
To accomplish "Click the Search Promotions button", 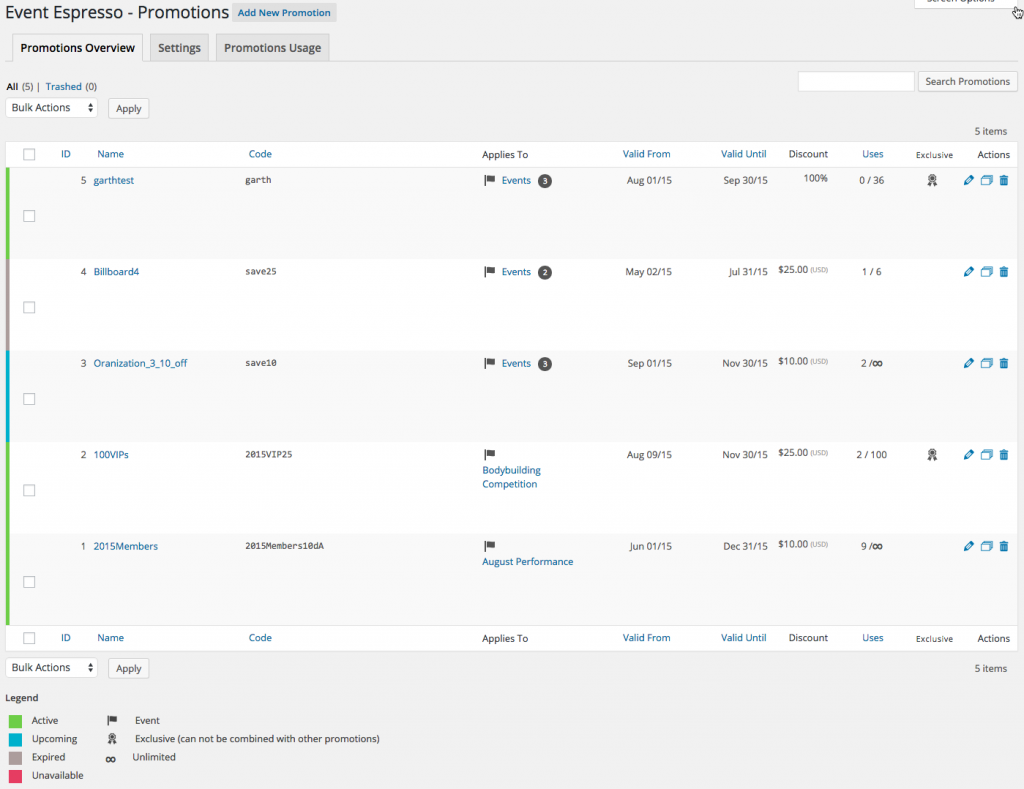I will 967,82.
